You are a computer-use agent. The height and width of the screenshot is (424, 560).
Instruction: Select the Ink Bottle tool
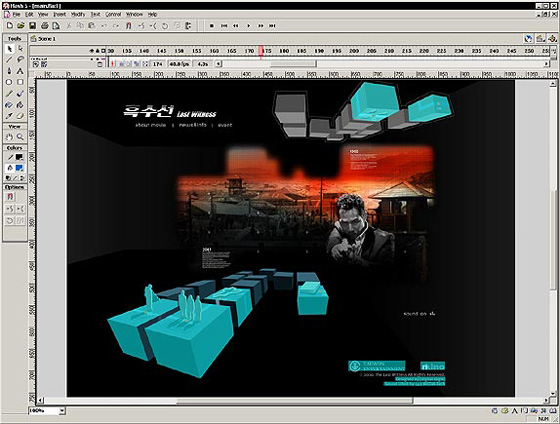pyautogui.click(x=10, y=105)
